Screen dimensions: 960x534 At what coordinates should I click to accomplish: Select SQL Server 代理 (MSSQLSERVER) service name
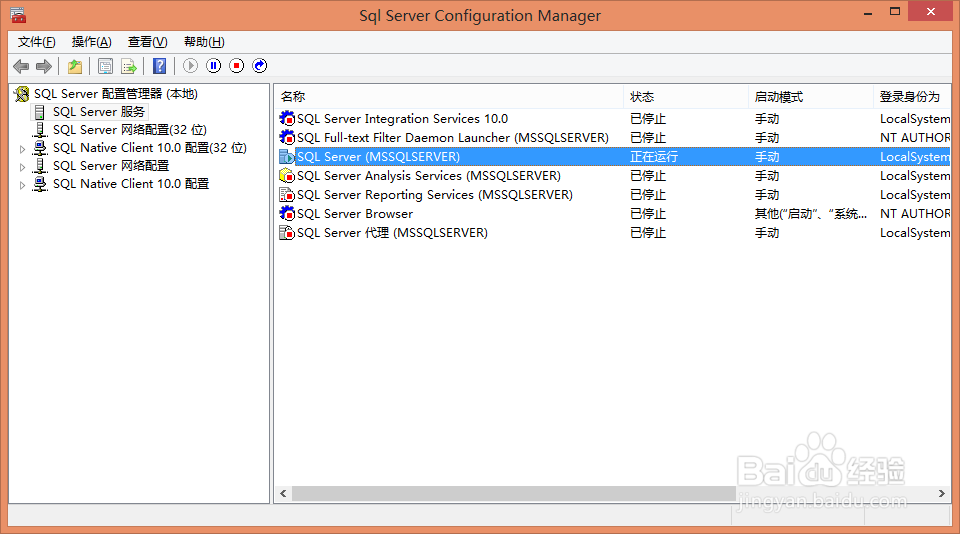click(x=392, y=233)
